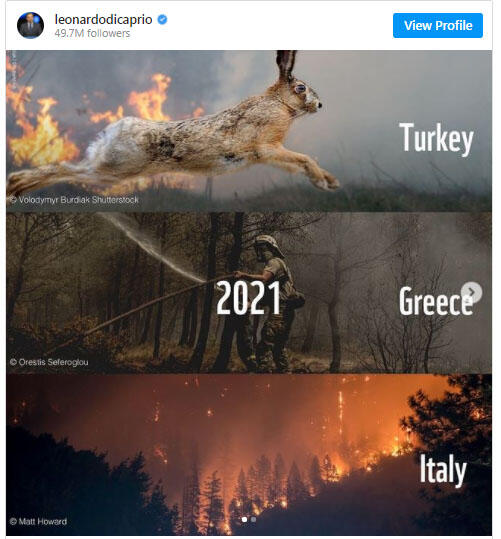
Task: Advance to next slide with arrow
Action: coord(472,292)
